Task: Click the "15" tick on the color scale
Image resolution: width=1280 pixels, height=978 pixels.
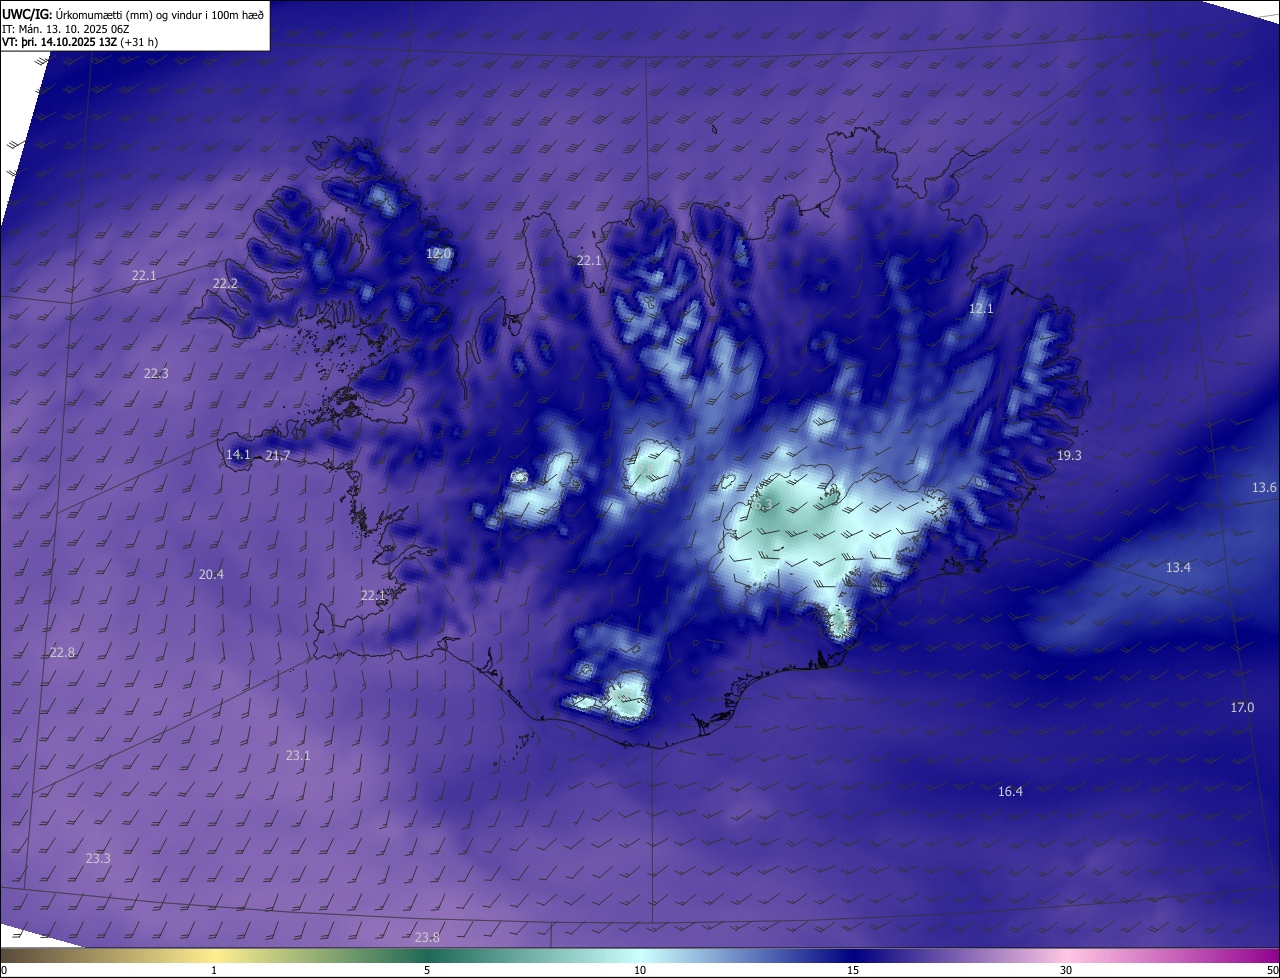Action: point(853,970)
